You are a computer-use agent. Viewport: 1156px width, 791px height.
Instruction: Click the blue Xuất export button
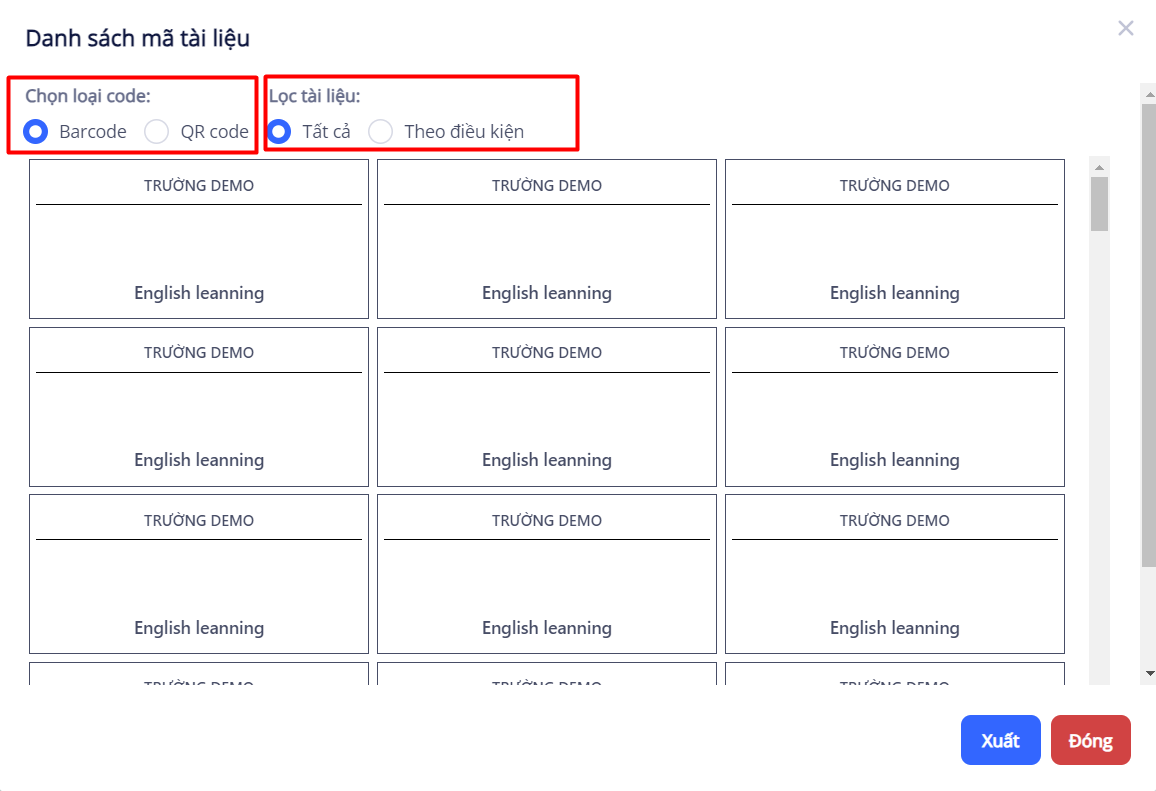pyautogui.click(x=1000, y=740)
